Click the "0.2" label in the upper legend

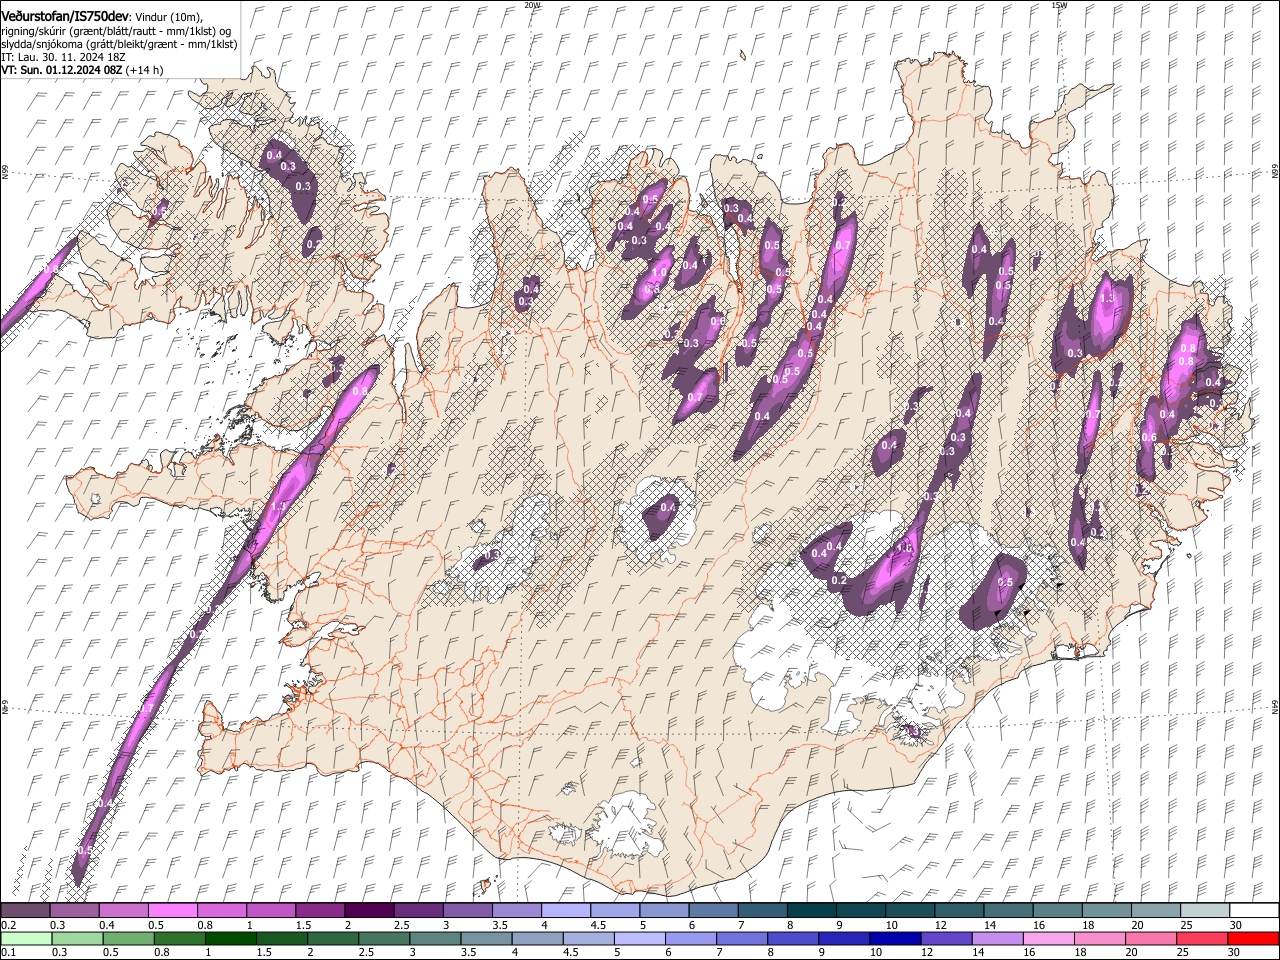[7, 925]
